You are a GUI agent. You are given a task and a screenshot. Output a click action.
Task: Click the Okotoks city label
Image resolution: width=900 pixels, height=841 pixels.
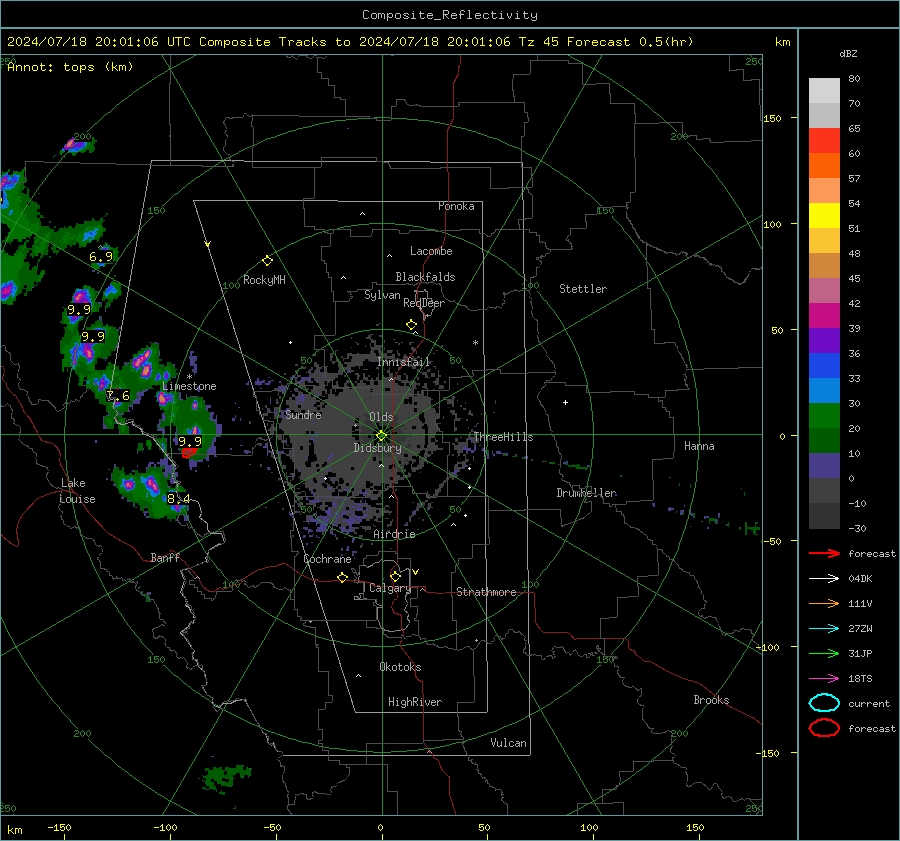coord(400,667)
